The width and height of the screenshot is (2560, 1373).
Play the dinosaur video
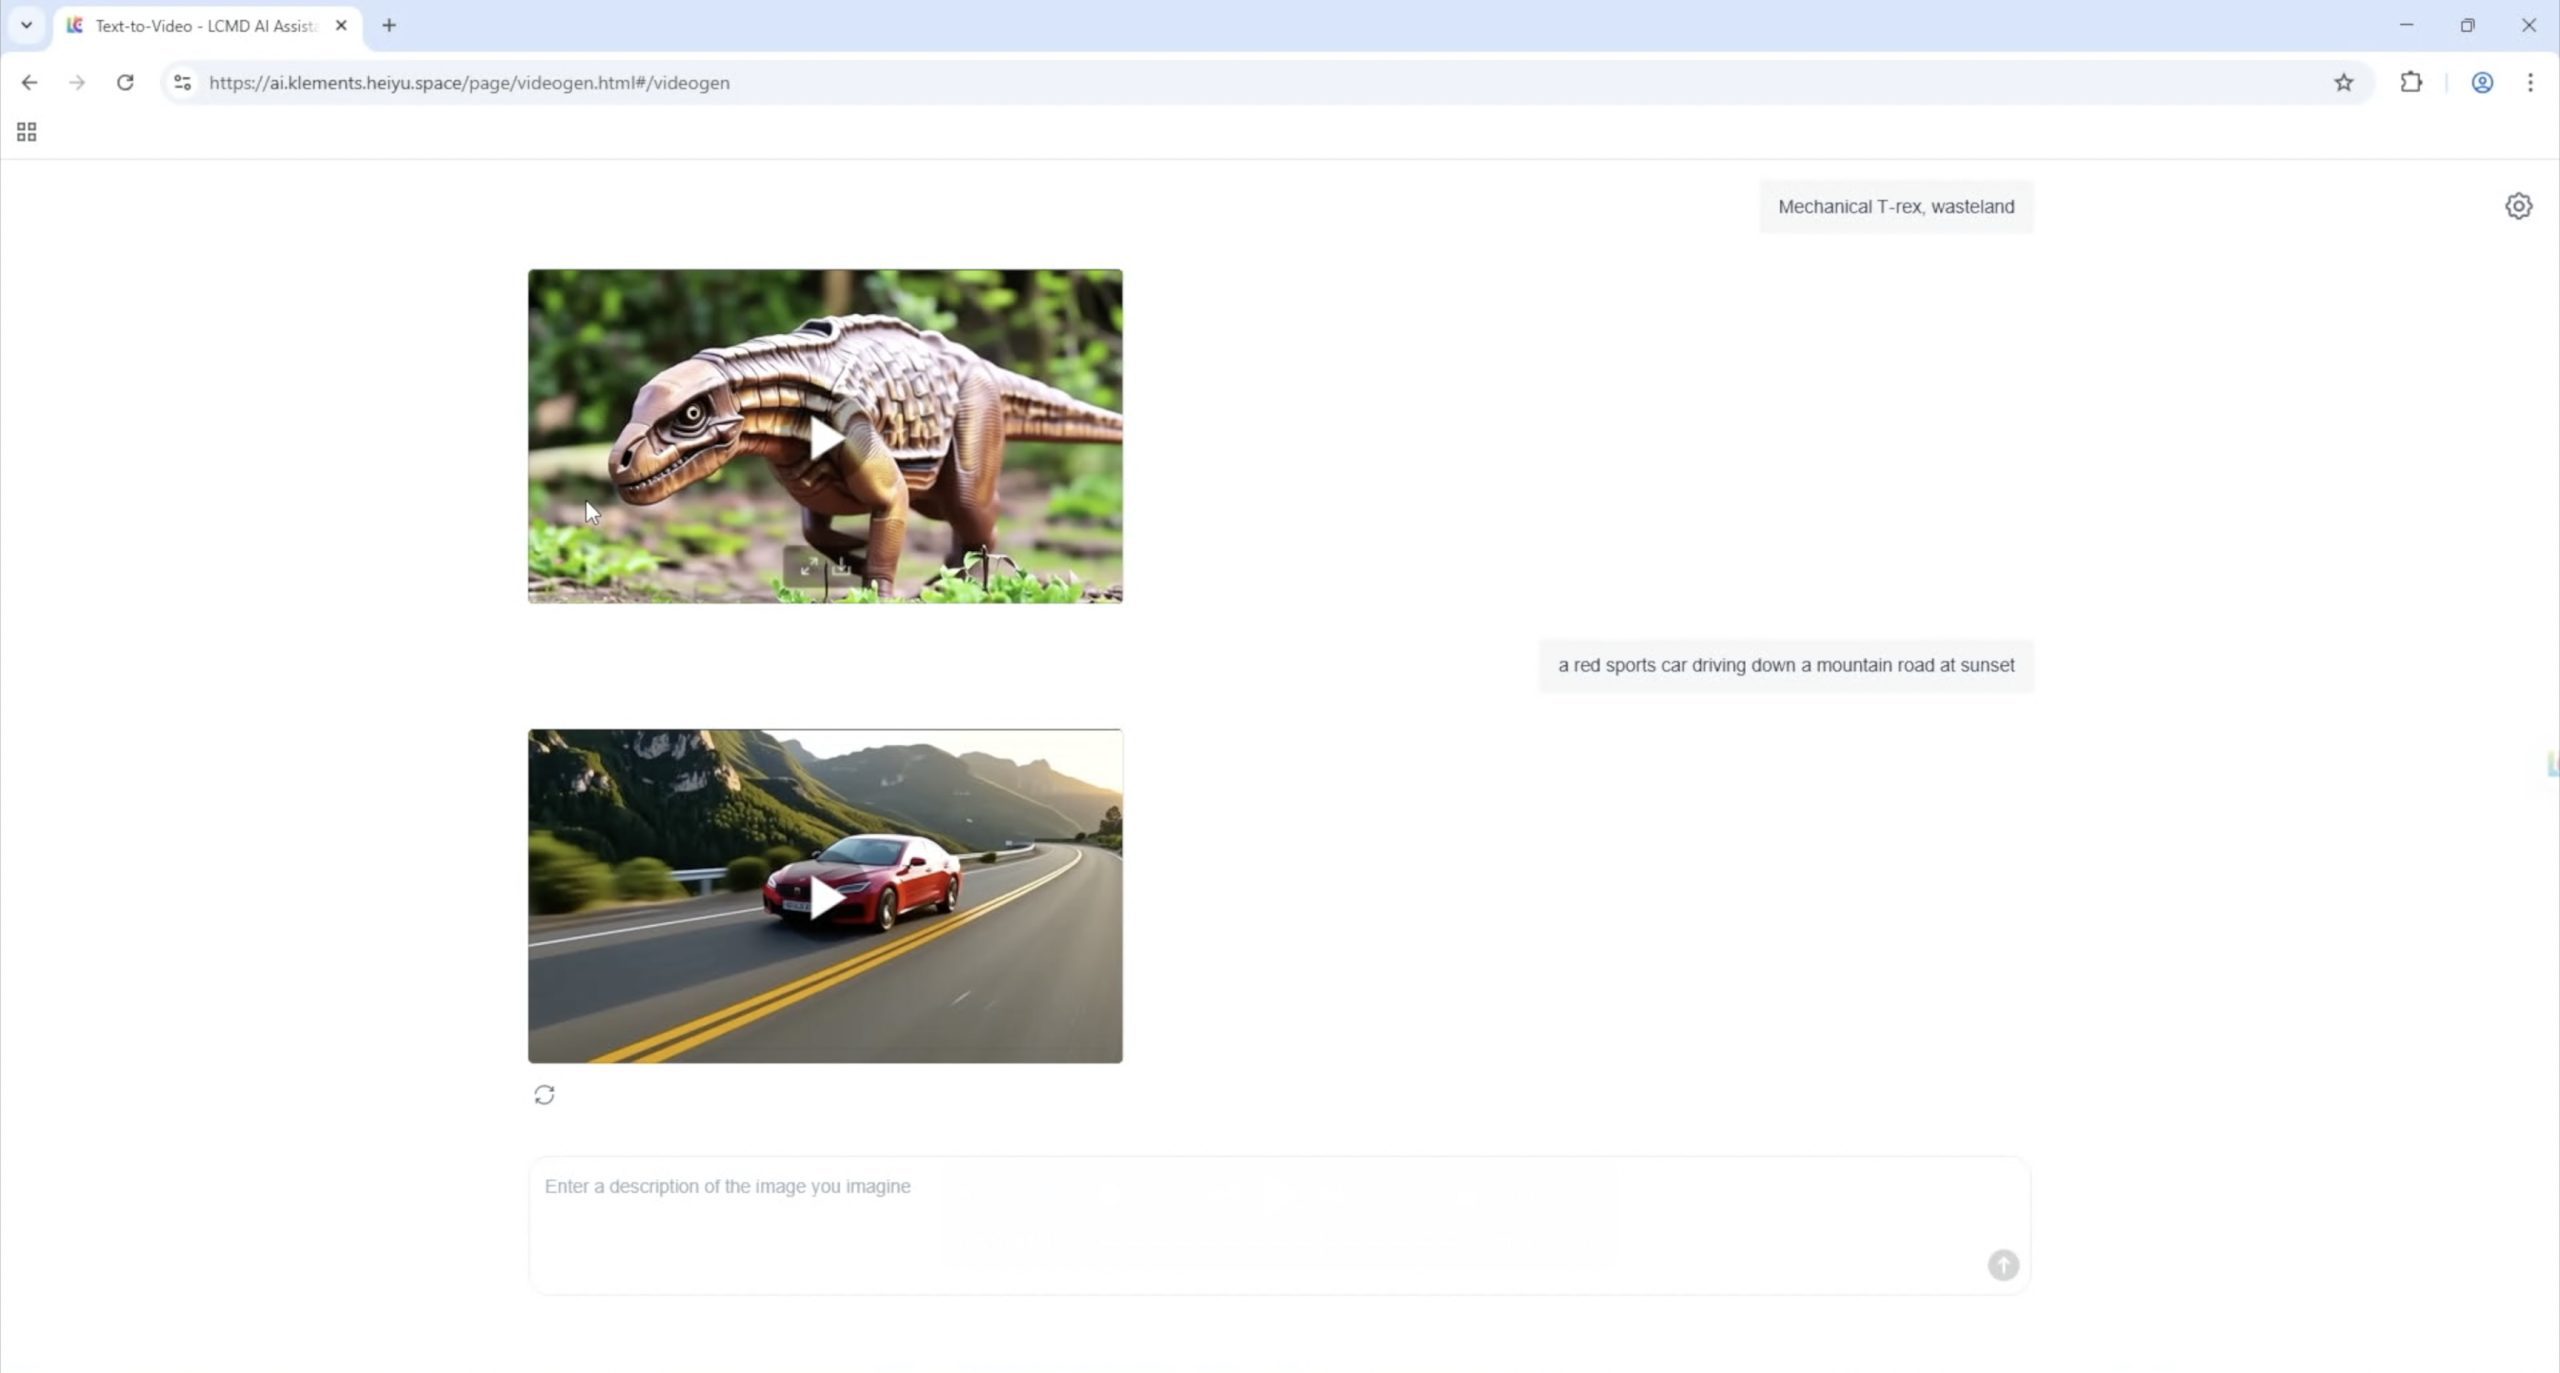point(825,438)
